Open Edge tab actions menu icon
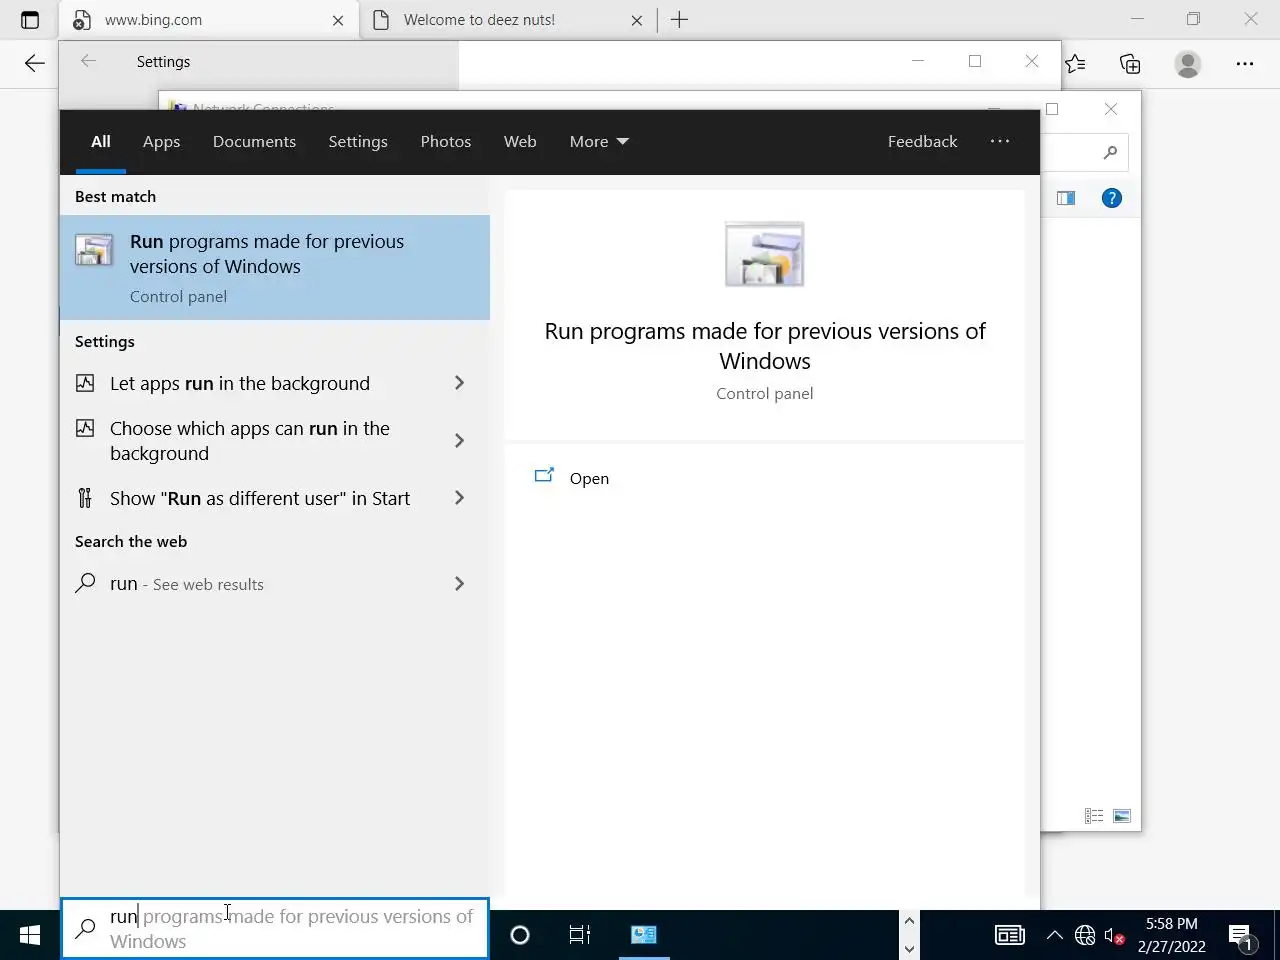This screenshot has width=1280, height=960. tap(30, 20)
